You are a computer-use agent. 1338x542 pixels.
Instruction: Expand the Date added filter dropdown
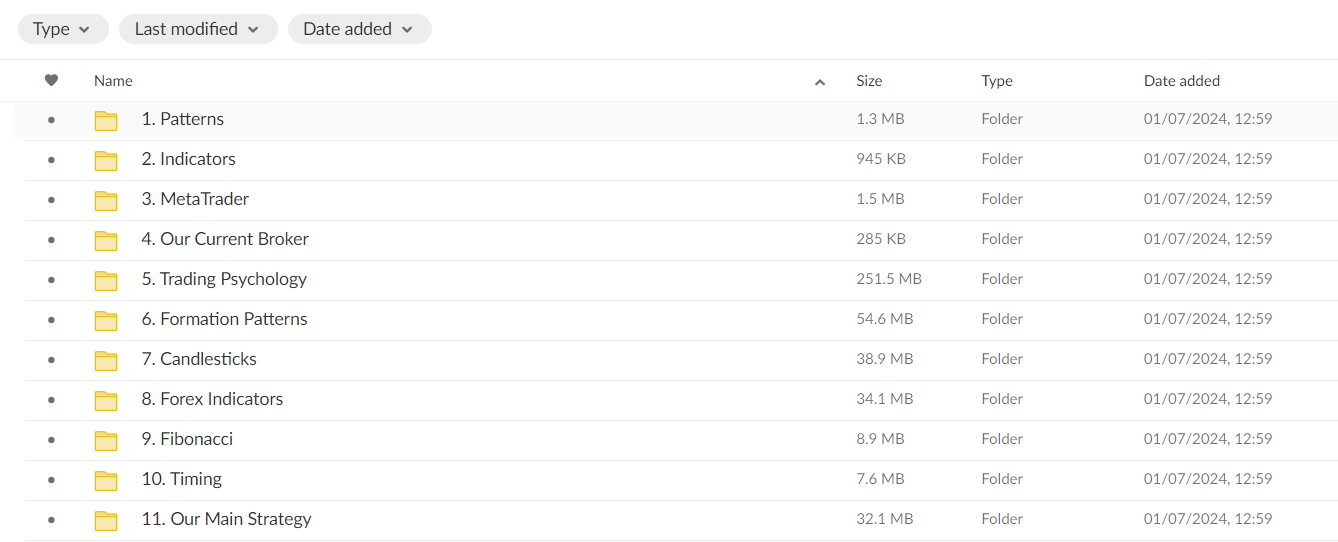pyautogui.click(x=359, y=29)
